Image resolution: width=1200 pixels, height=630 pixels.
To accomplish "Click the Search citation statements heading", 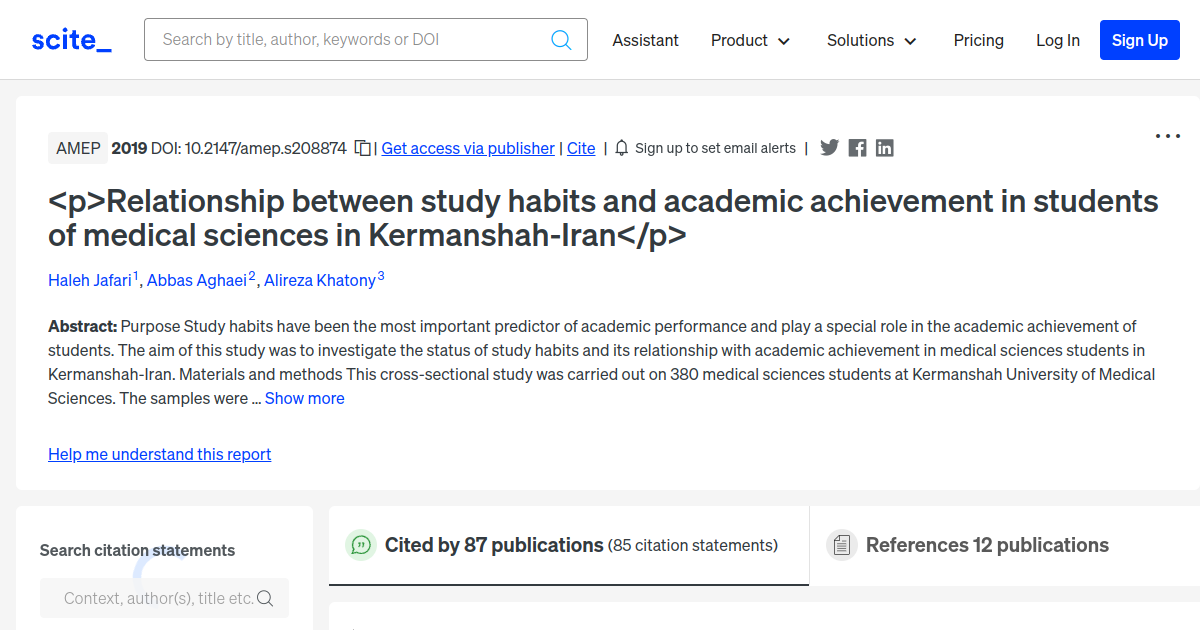I will coord(137,550).
